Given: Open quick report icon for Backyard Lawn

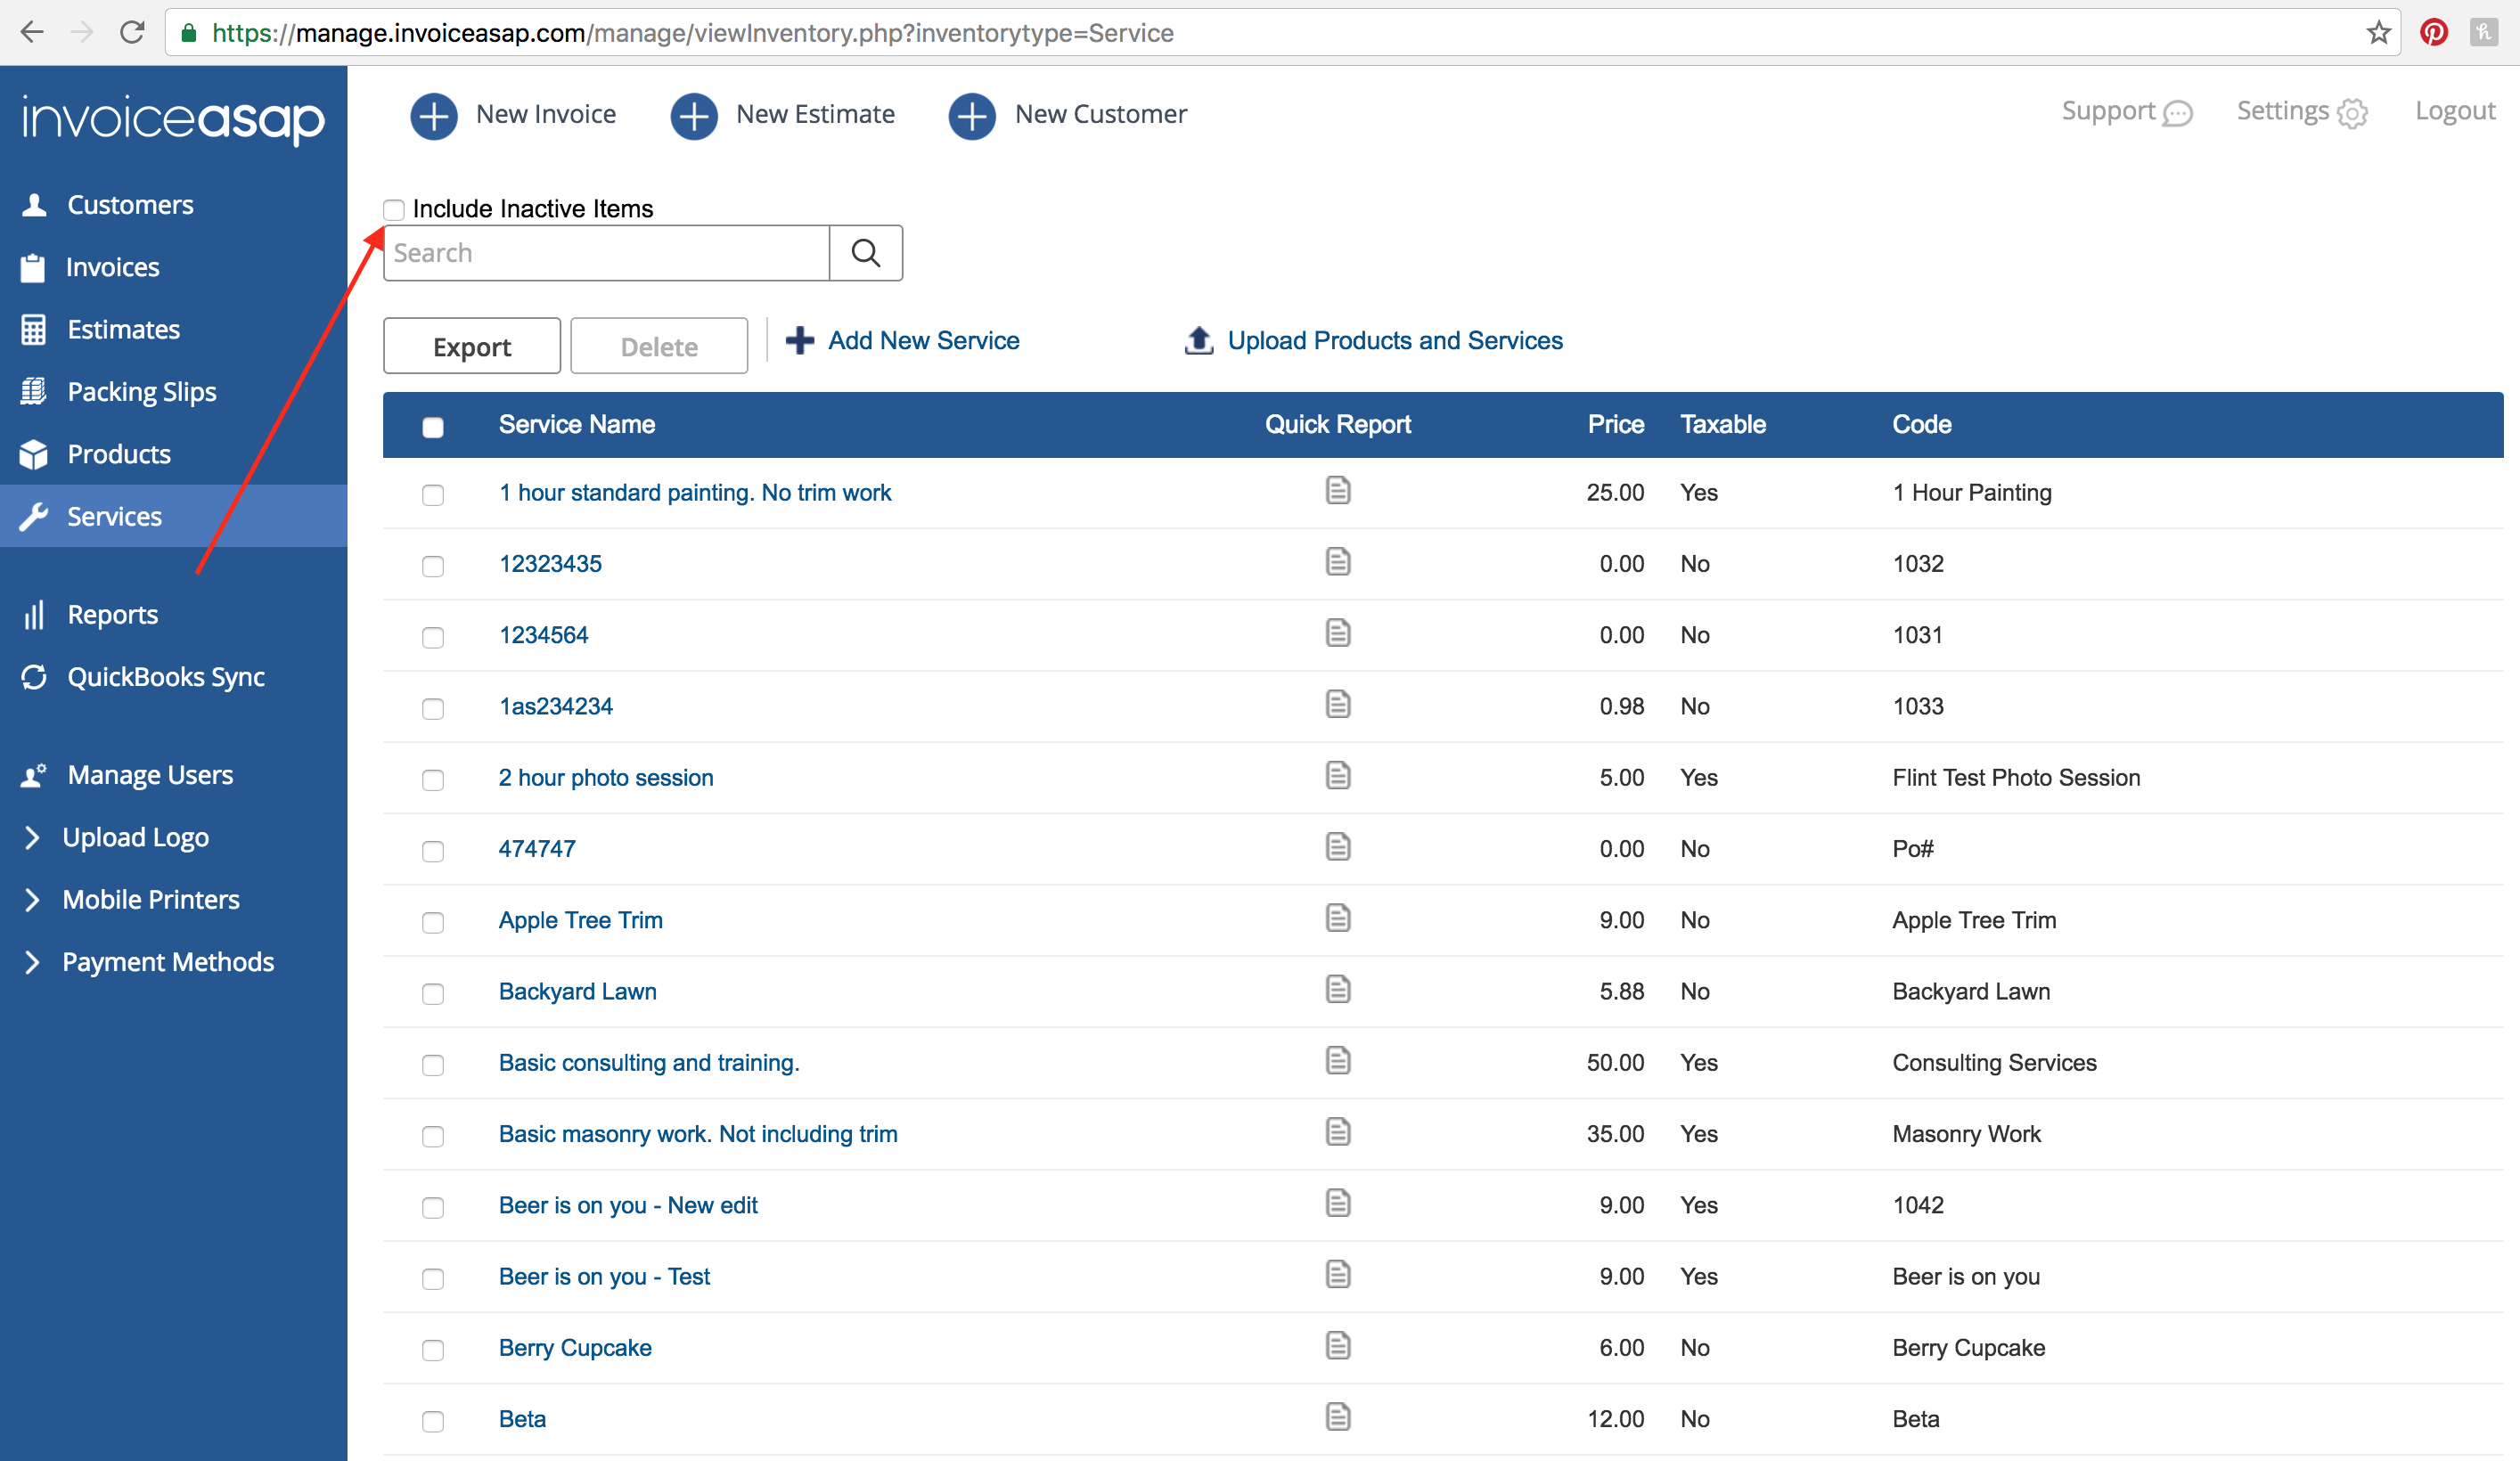Looking at the screenshot, I should coord(1338,989).
